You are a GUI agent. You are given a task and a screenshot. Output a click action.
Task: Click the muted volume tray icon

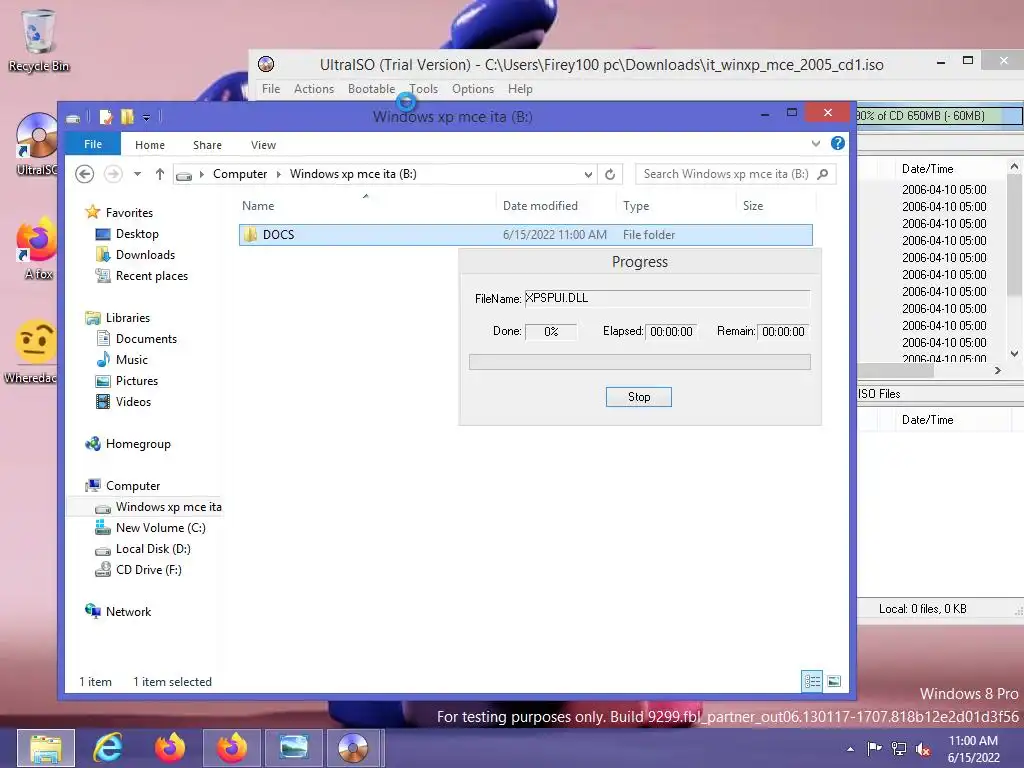coord(923,749)
